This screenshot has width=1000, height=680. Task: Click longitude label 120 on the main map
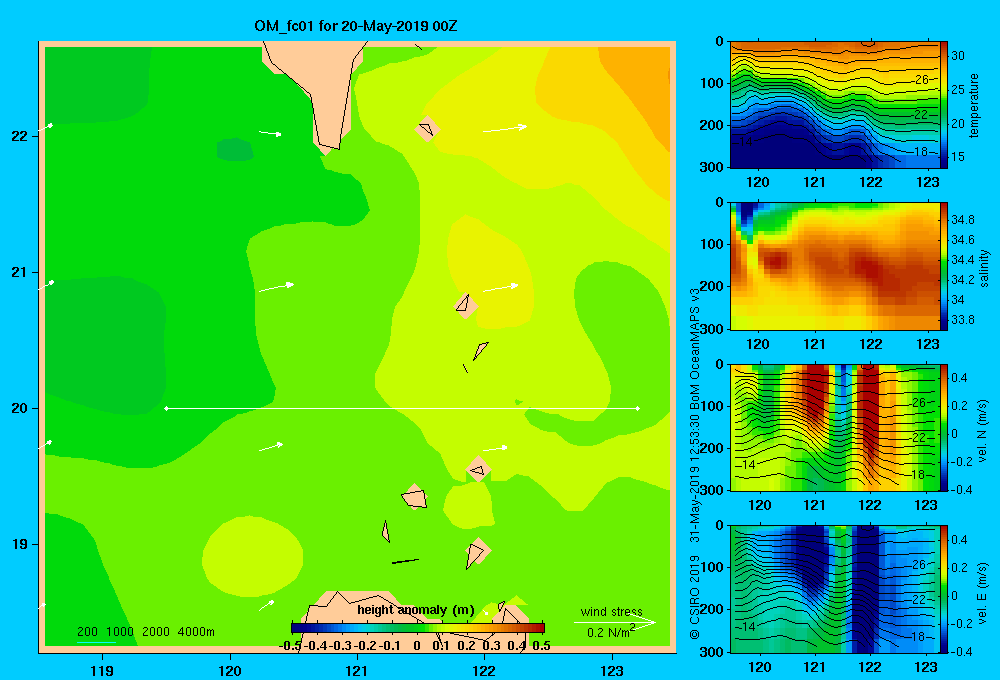pyautogui.click(x=230, y=670)
